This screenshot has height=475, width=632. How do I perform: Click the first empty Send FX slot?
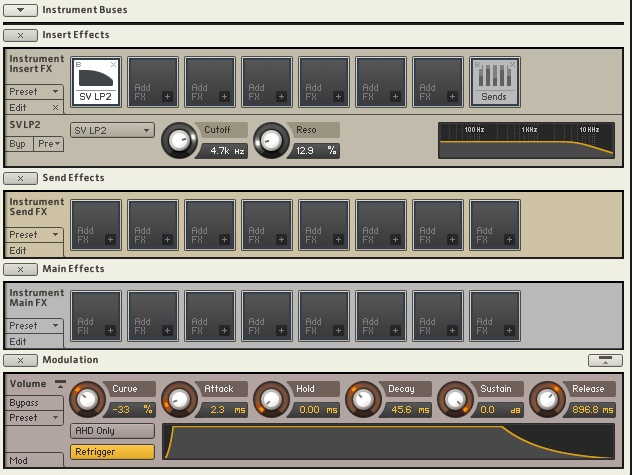[x=96, y=225]
